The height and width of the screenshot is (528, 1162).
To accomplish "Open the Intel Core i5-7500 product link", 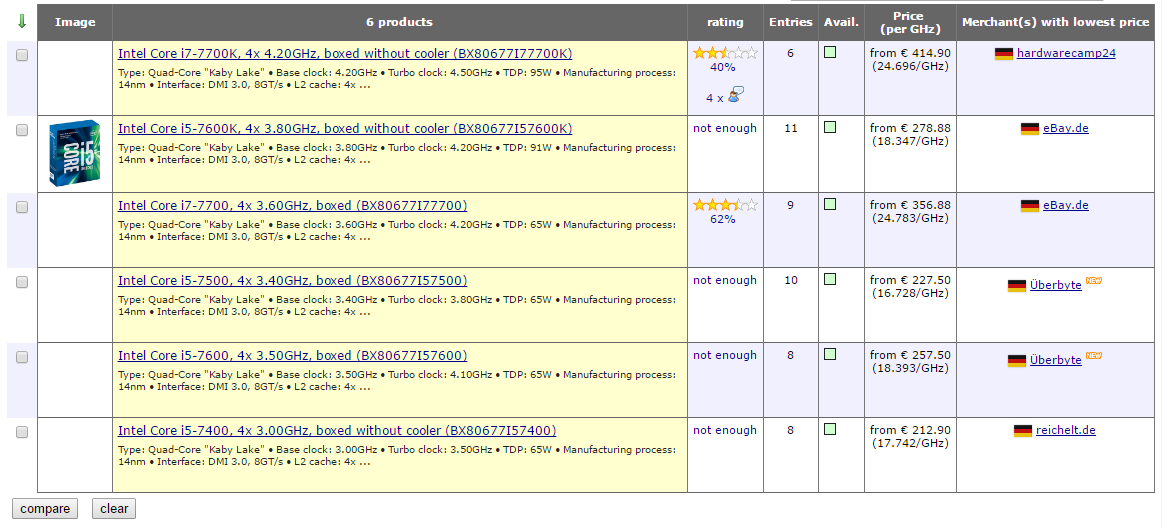I will 292,281.
